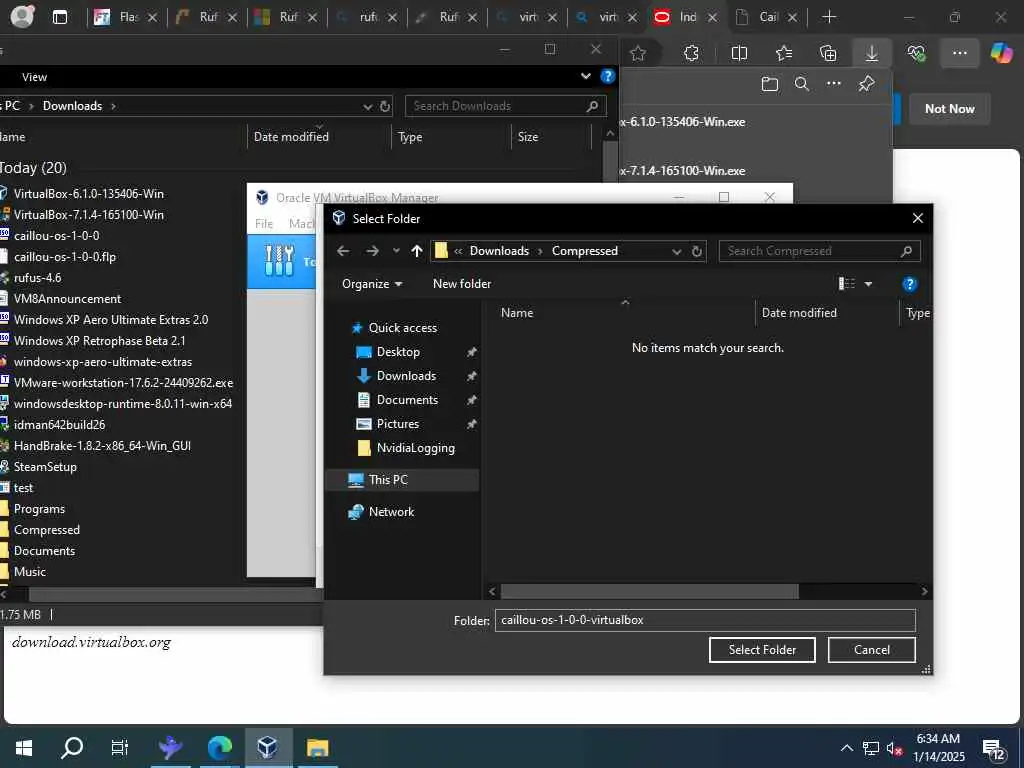Sort by Name column in dialog
The image size is (1024, 768).
click(517, 313)
